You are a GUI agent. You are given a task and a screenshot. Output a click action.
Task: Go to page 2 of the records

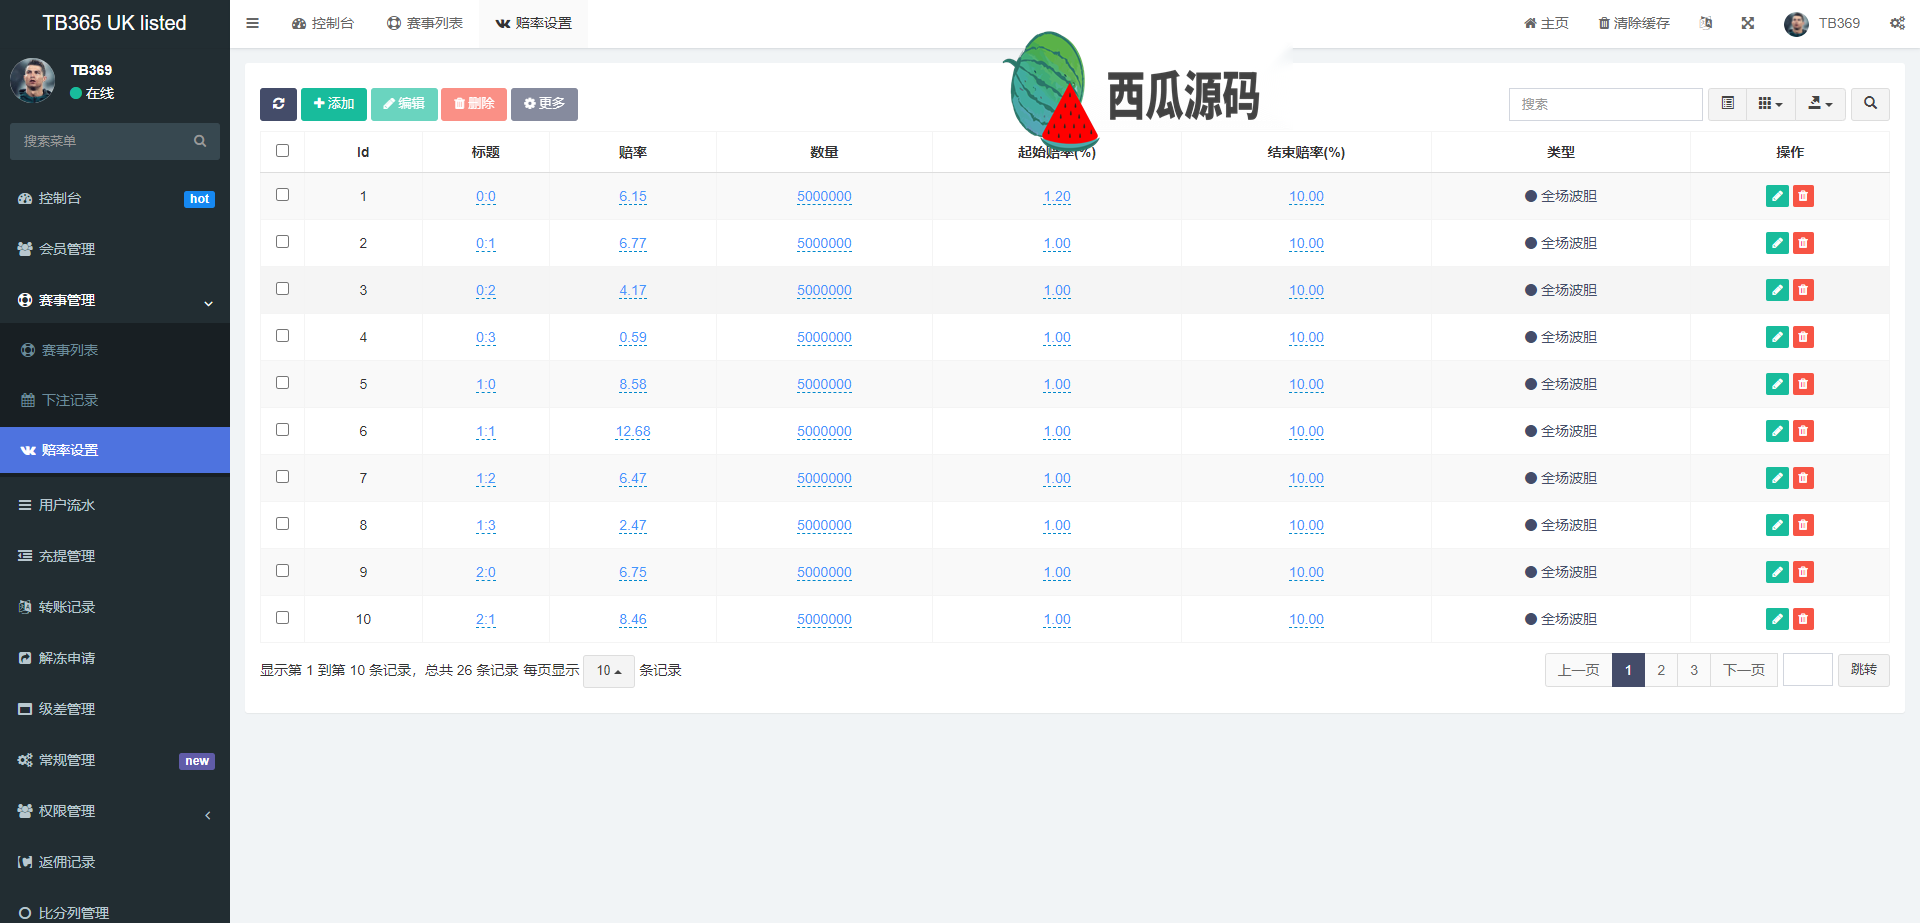1661,670
